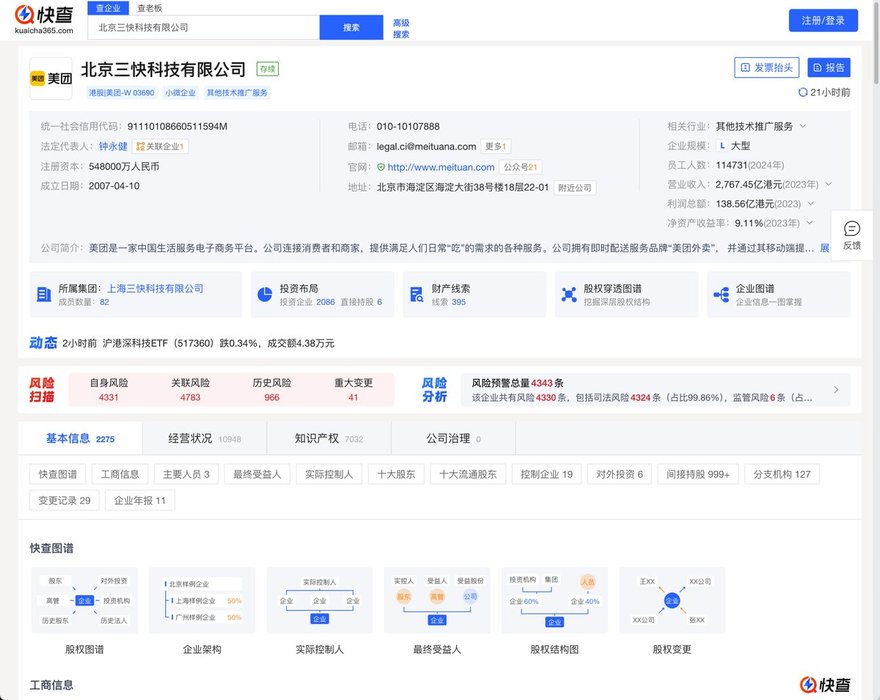Viewport: 880px width, 700px height.
Task: Open the 高级搜索 link
Action: click(401, 29)
